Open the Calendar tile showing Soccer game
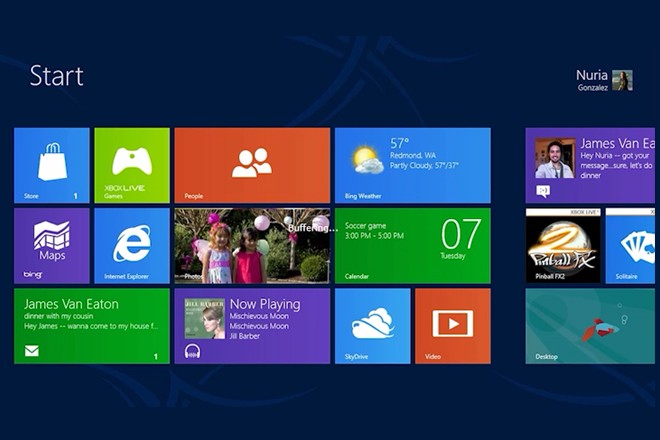The height and width of the screenshot is (440, 660). click(412, 246)
